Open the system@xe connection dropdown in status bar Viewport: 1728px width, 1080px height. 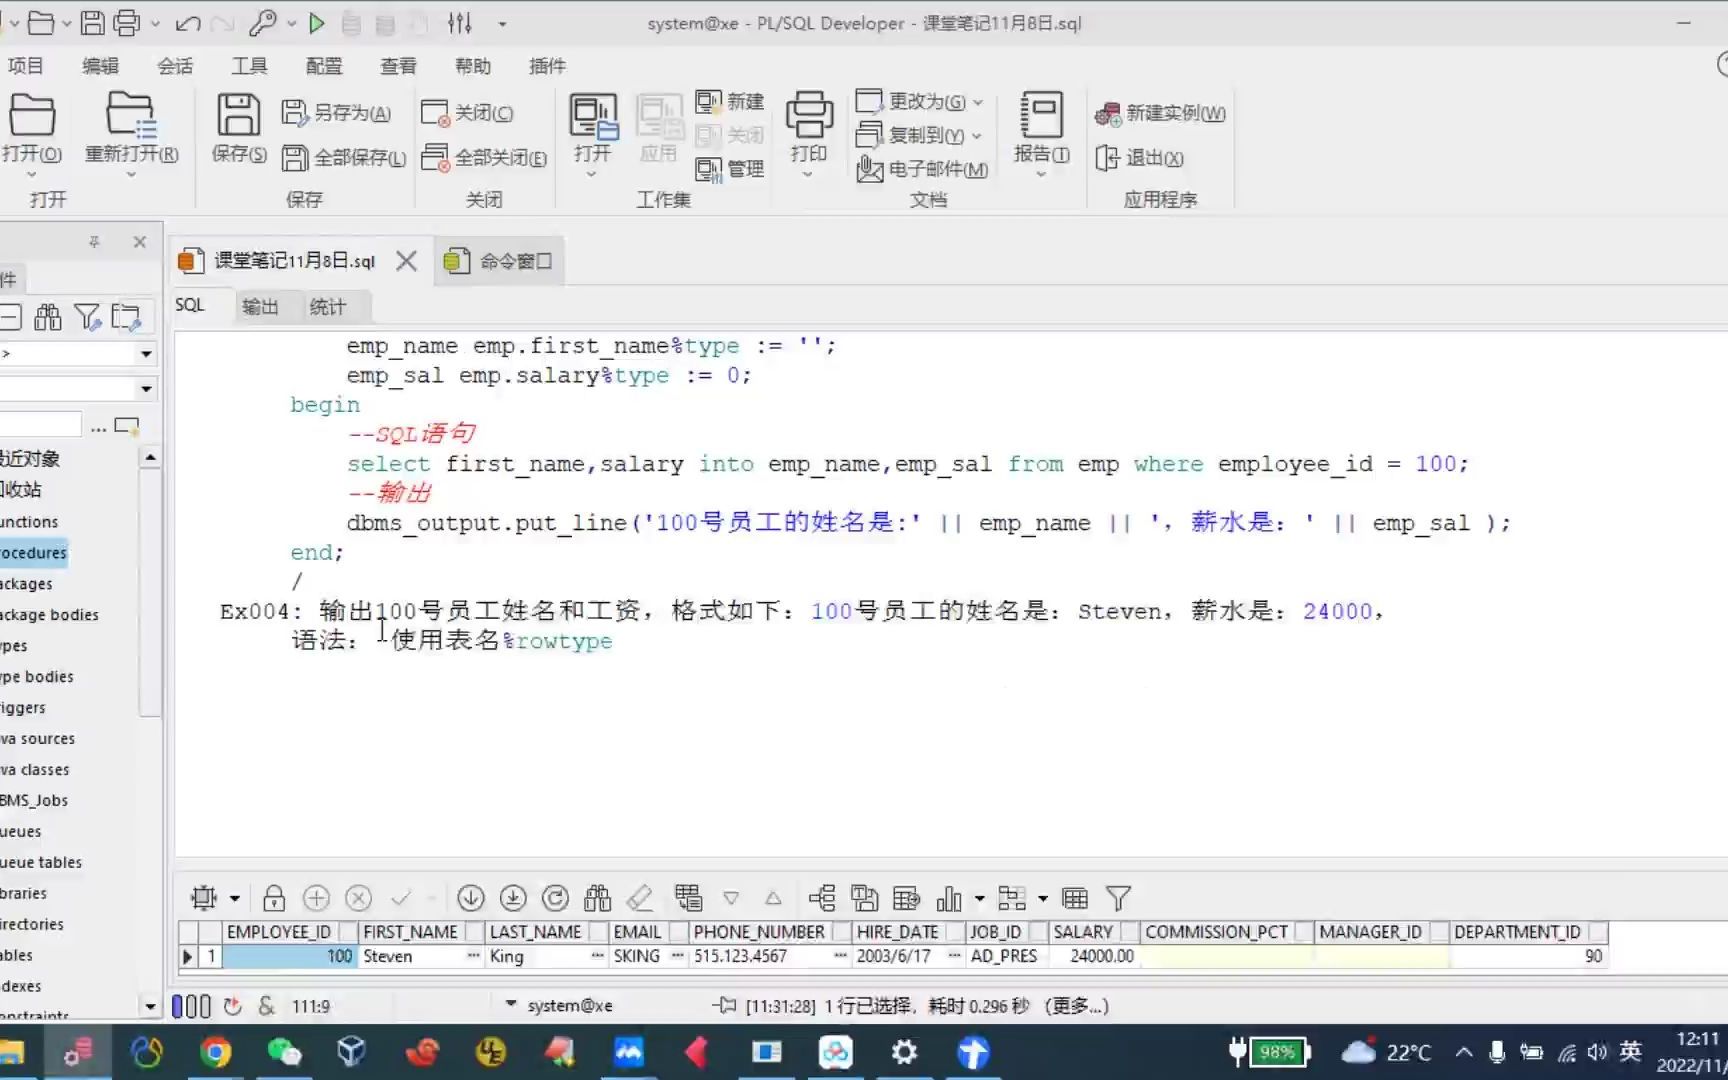[511, 1004]
